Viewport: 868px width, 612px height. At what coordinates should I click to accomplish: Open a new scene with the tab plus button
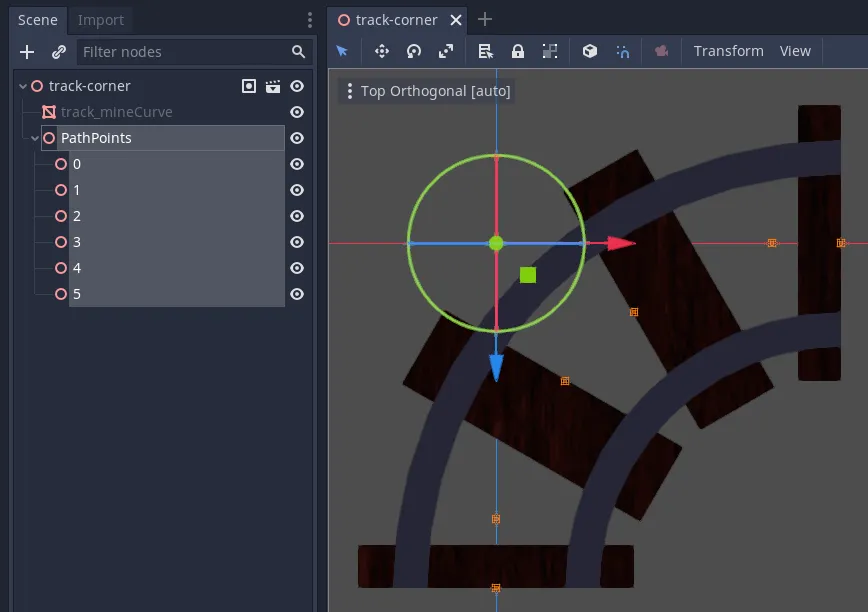pos(485,19)
